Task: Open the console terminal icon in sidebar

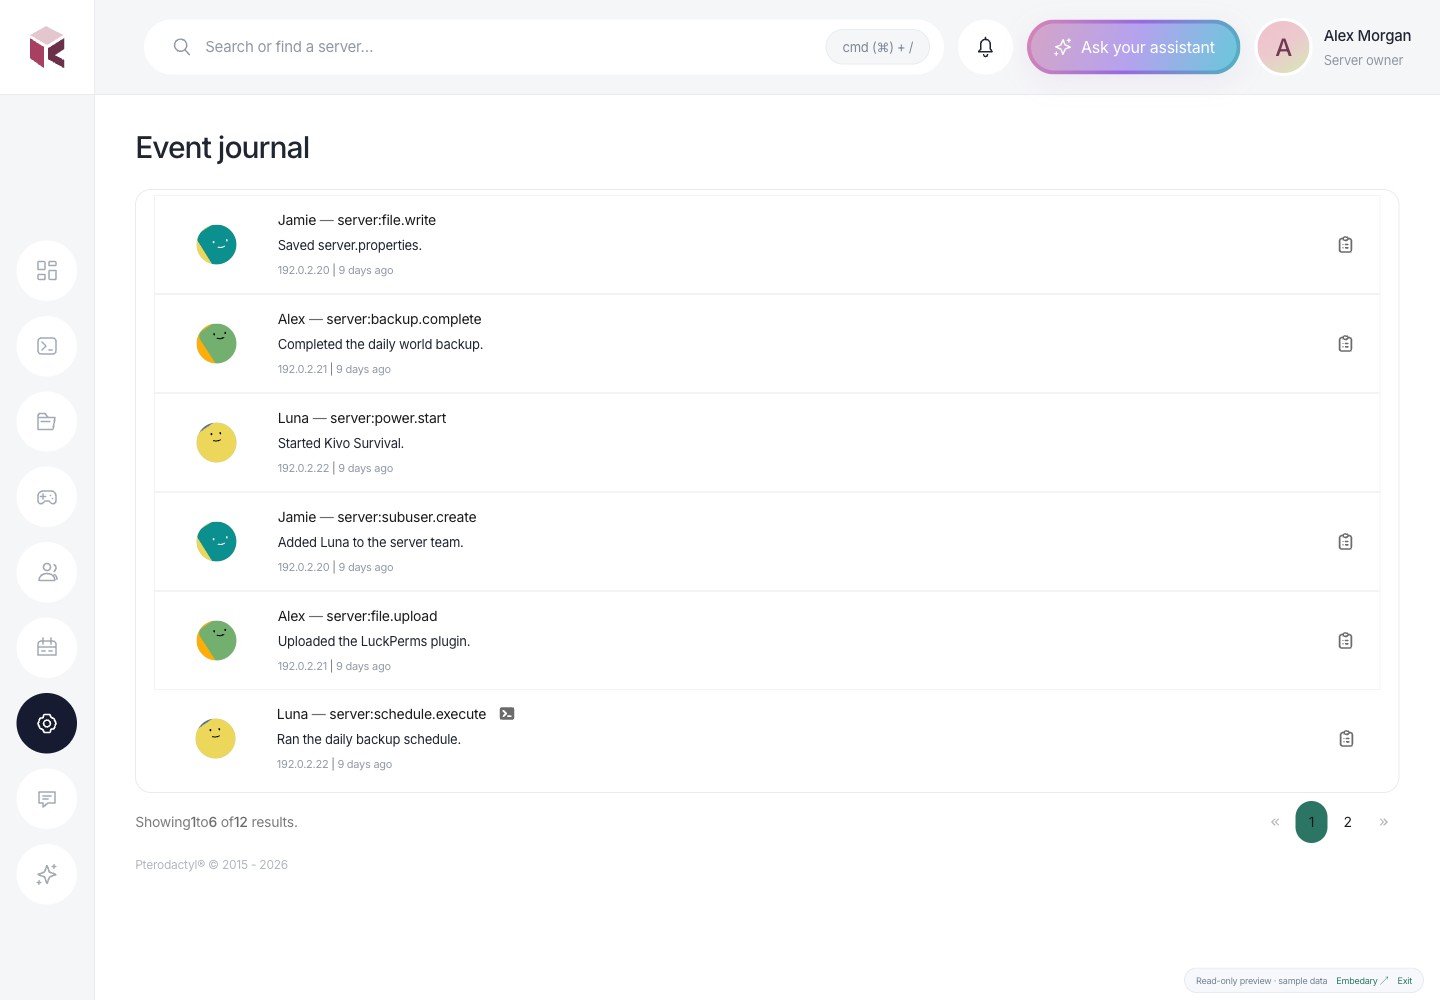Action: pos(47,346)
